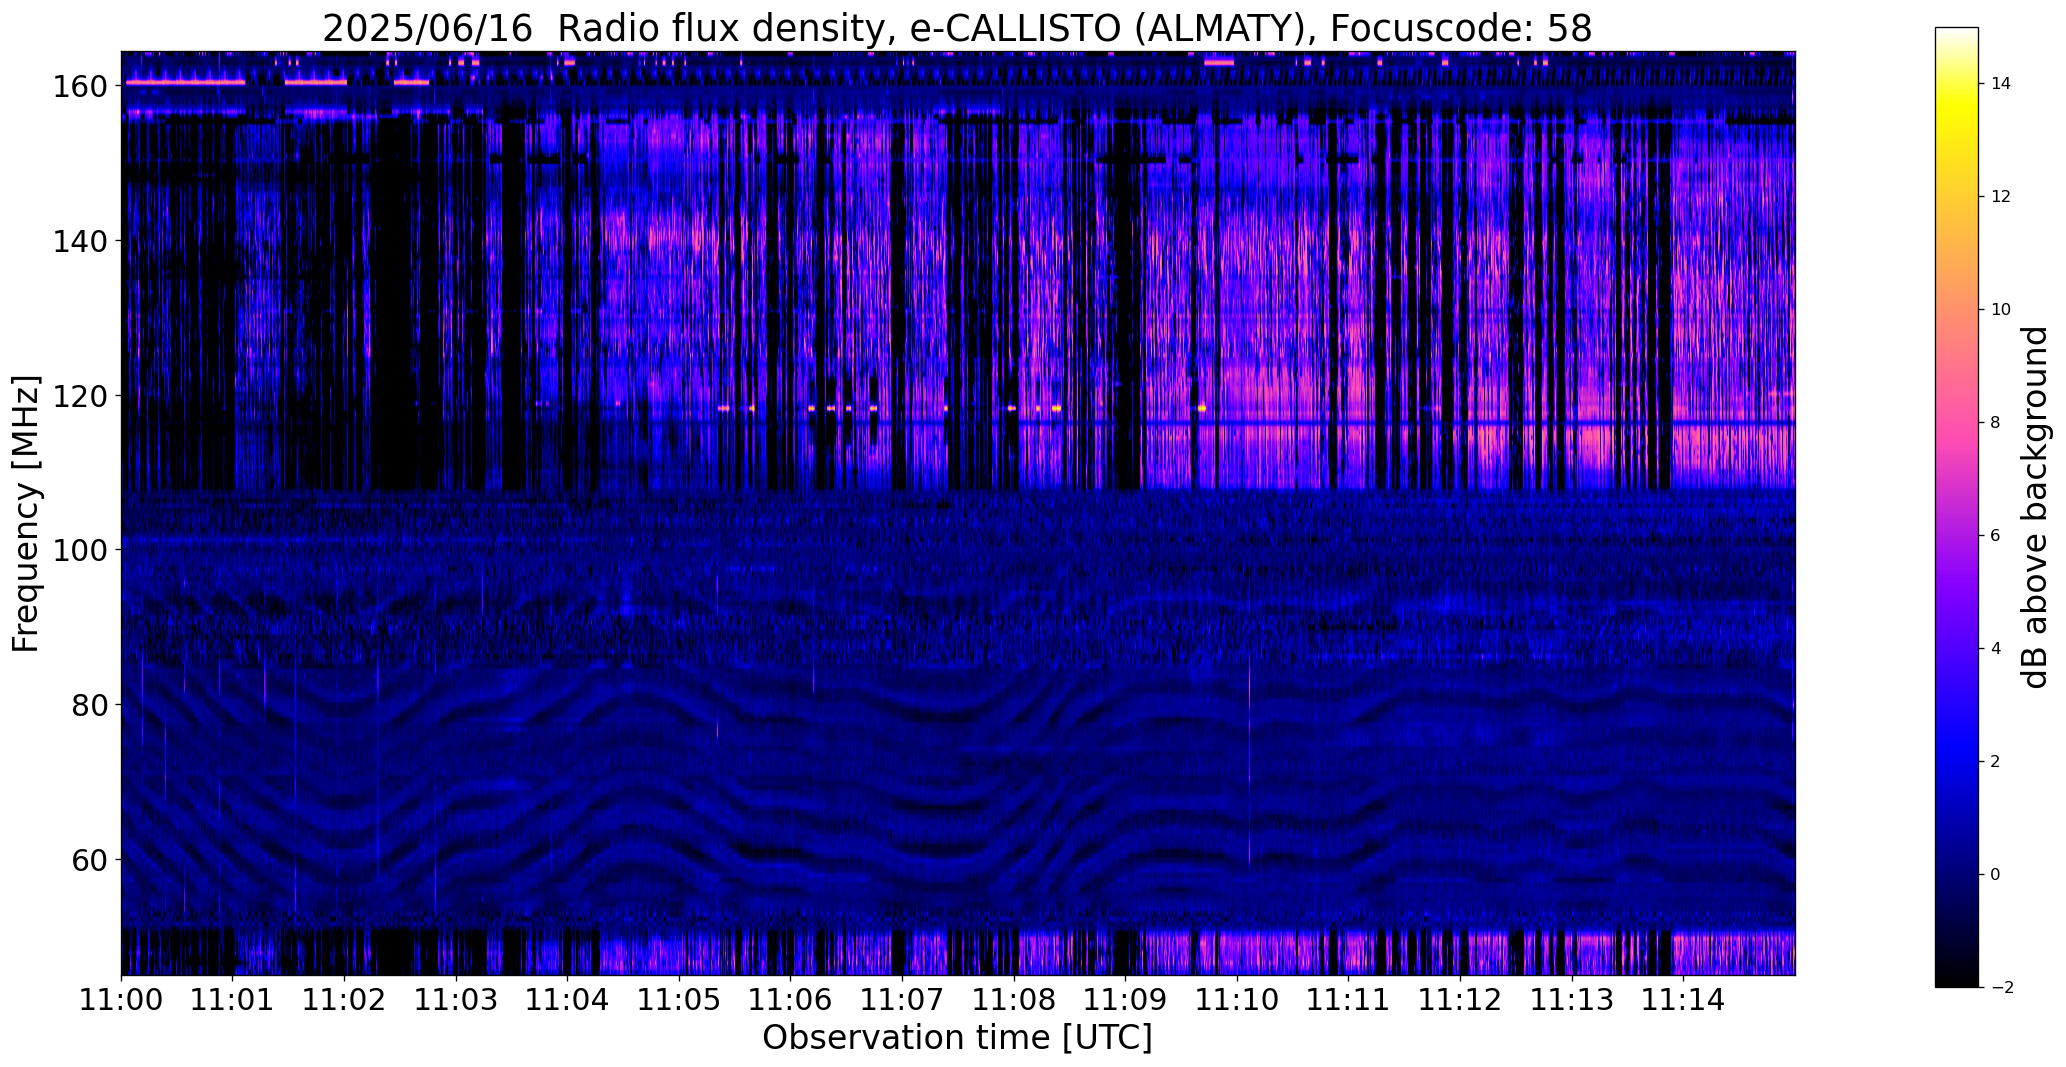The image size is (2066, 1067).
Task: Click the 11:09 time tick label
Action: [1126, 998]
